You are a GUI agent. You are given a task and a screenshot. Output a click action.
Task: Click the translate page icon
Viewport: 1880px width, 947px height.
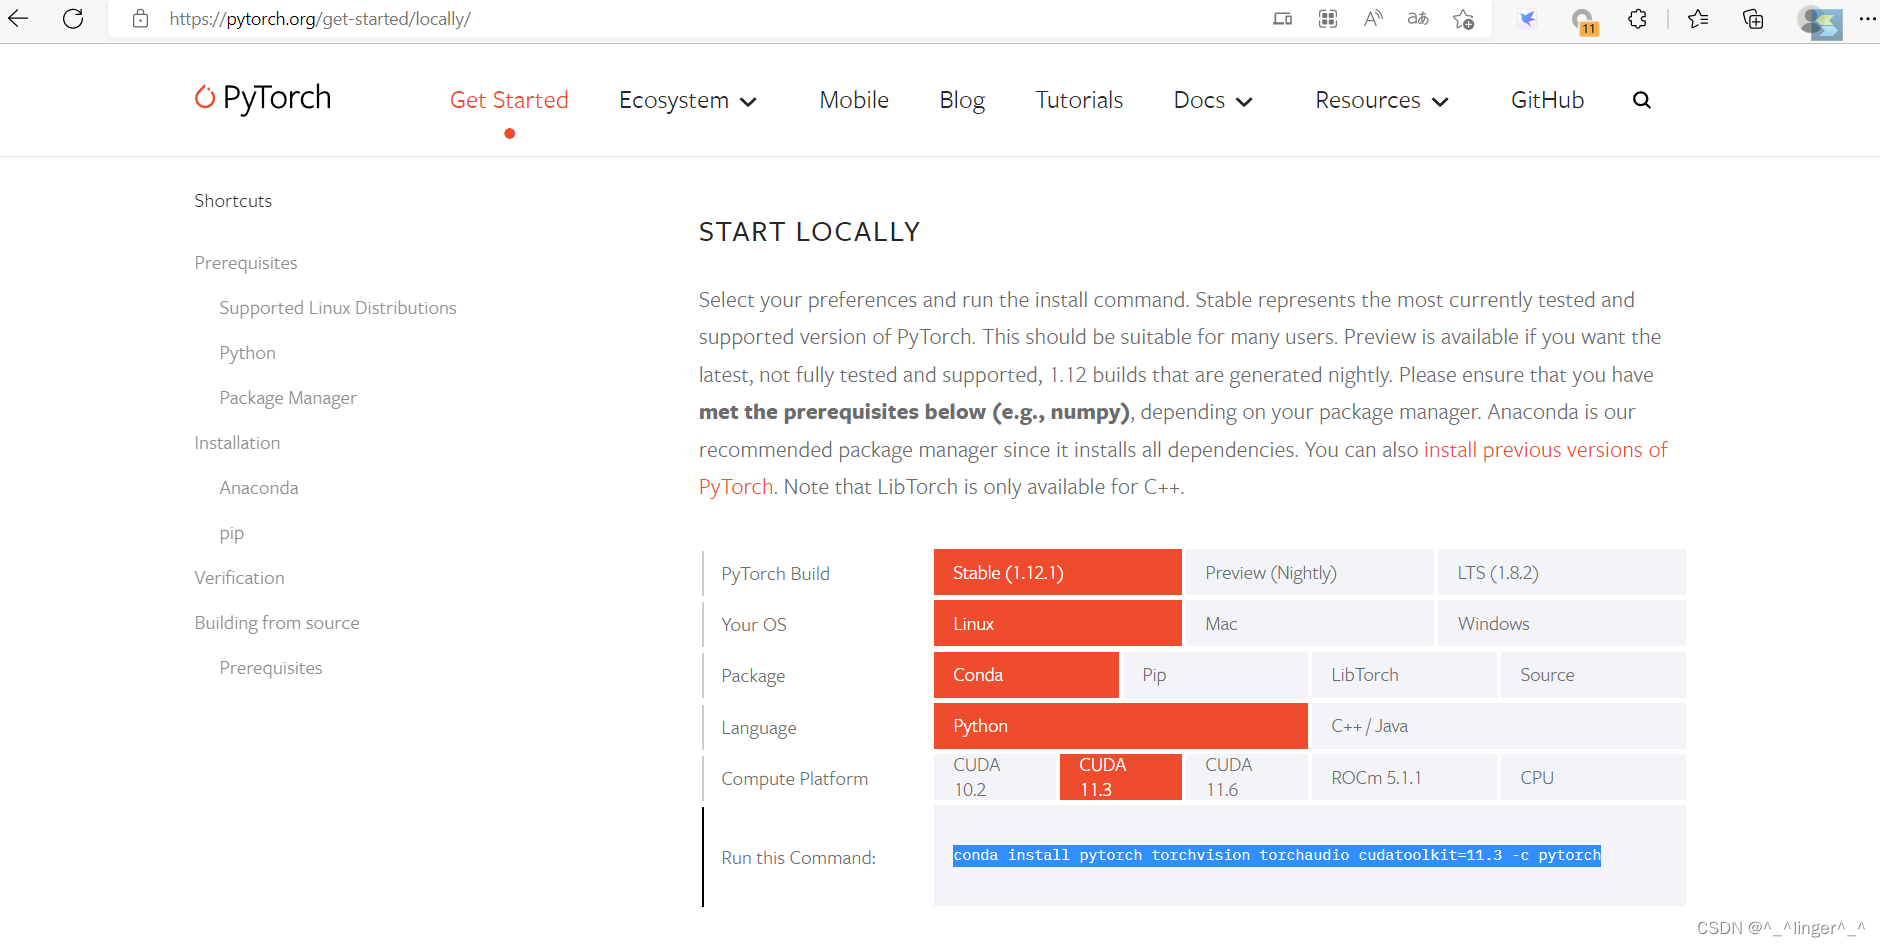click(1418, 18)
